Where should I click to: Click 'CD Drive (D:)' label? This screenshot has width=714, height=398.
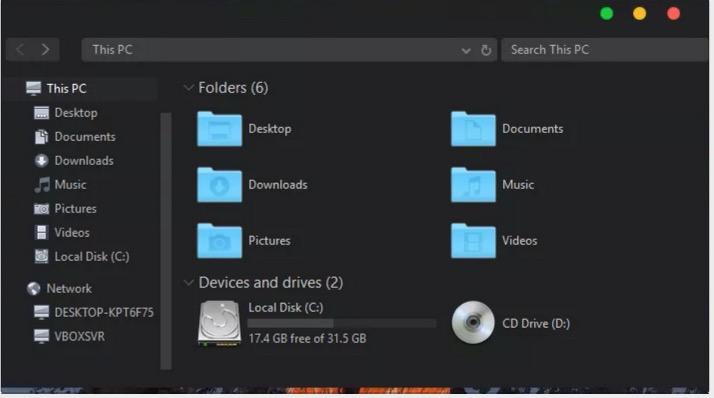[536, 324]
